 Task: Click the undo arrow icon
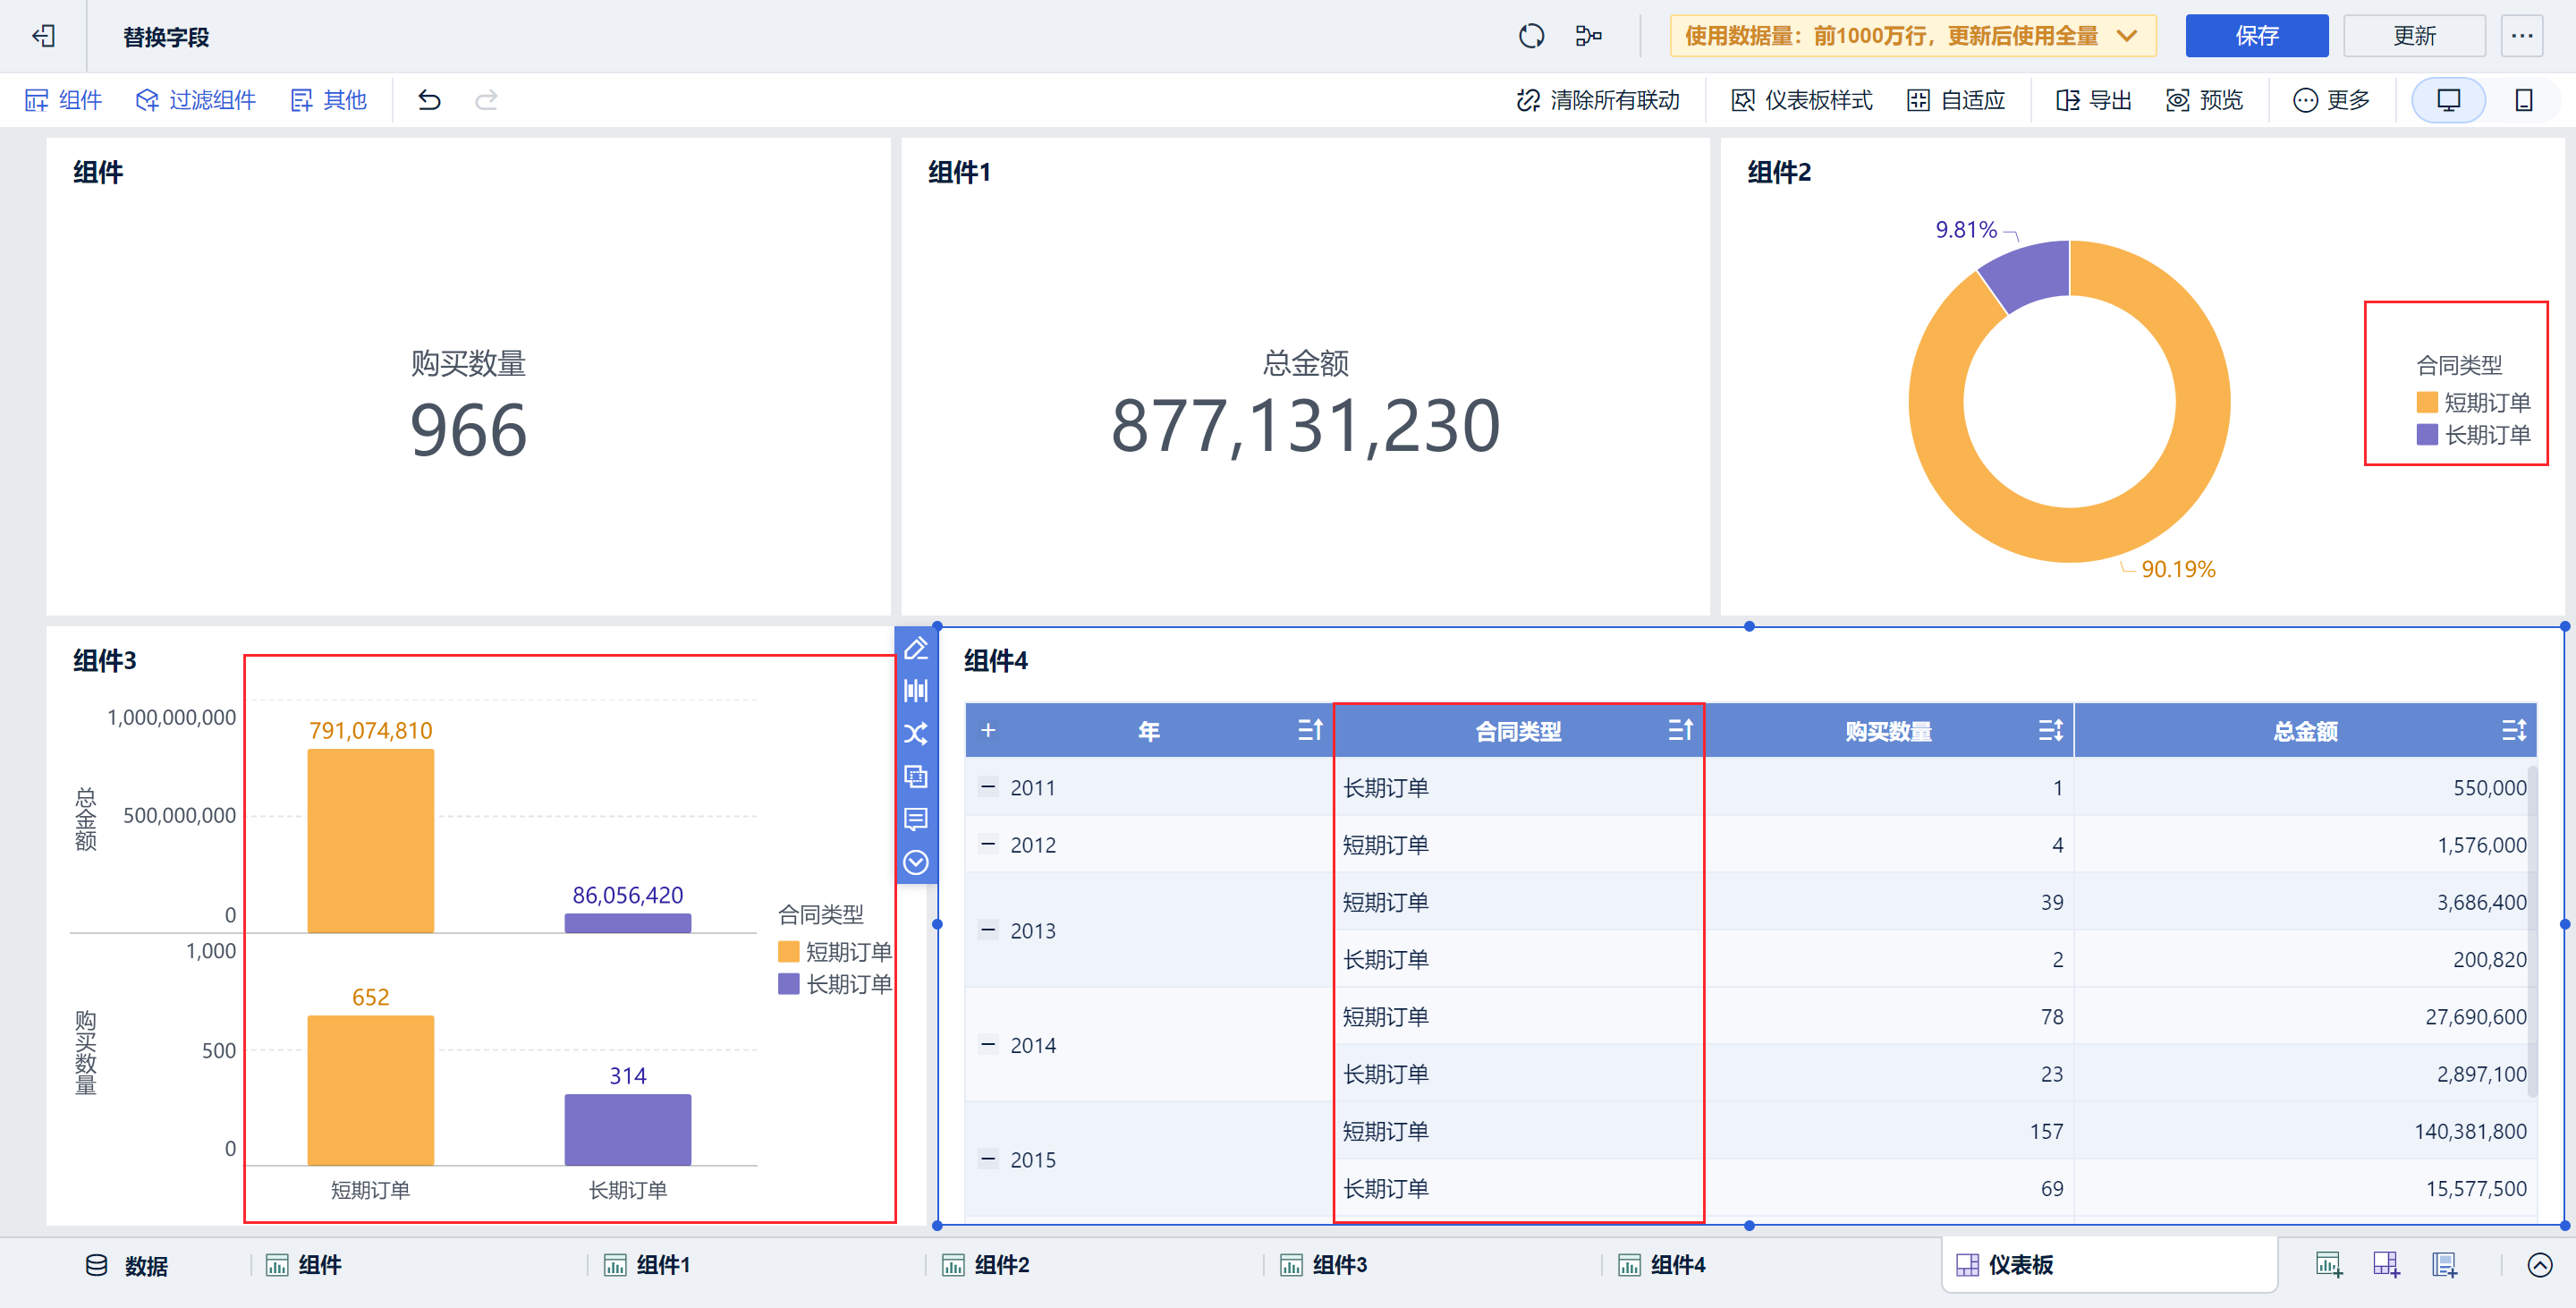tap(429, 100)
